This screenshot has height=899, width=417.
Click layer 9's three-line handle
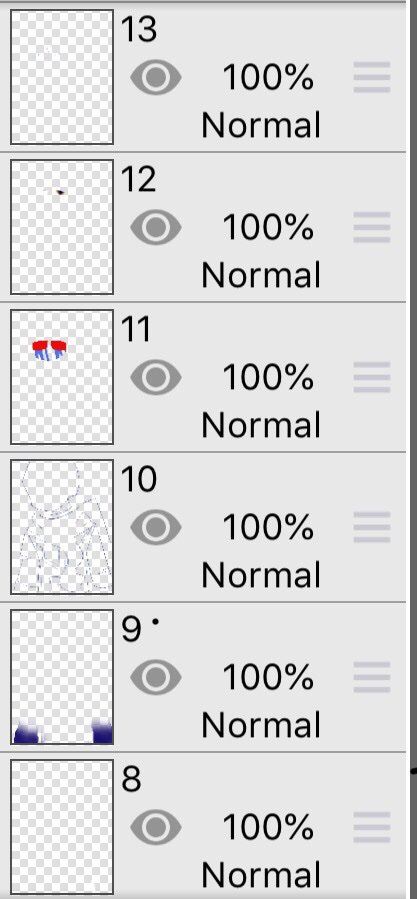[x=372, y=677]
